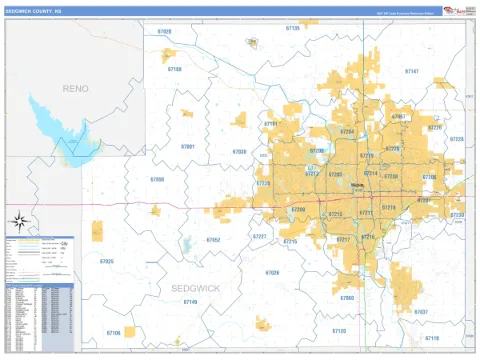Click ZIP code label 67050
The width and height of the screenshot is (480, 360).
coord(157,179)
